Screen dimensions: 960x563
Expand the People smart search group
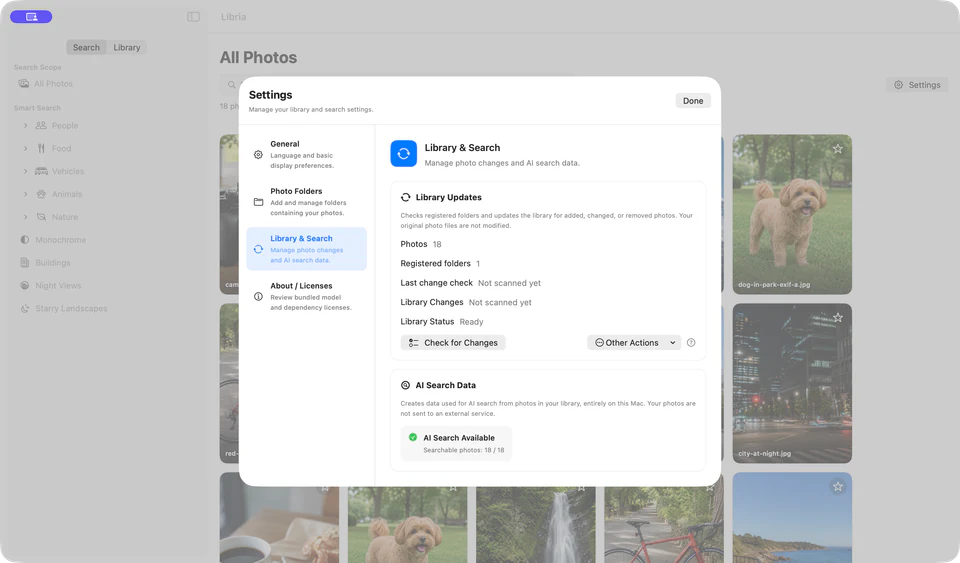(x=25, y=125)
